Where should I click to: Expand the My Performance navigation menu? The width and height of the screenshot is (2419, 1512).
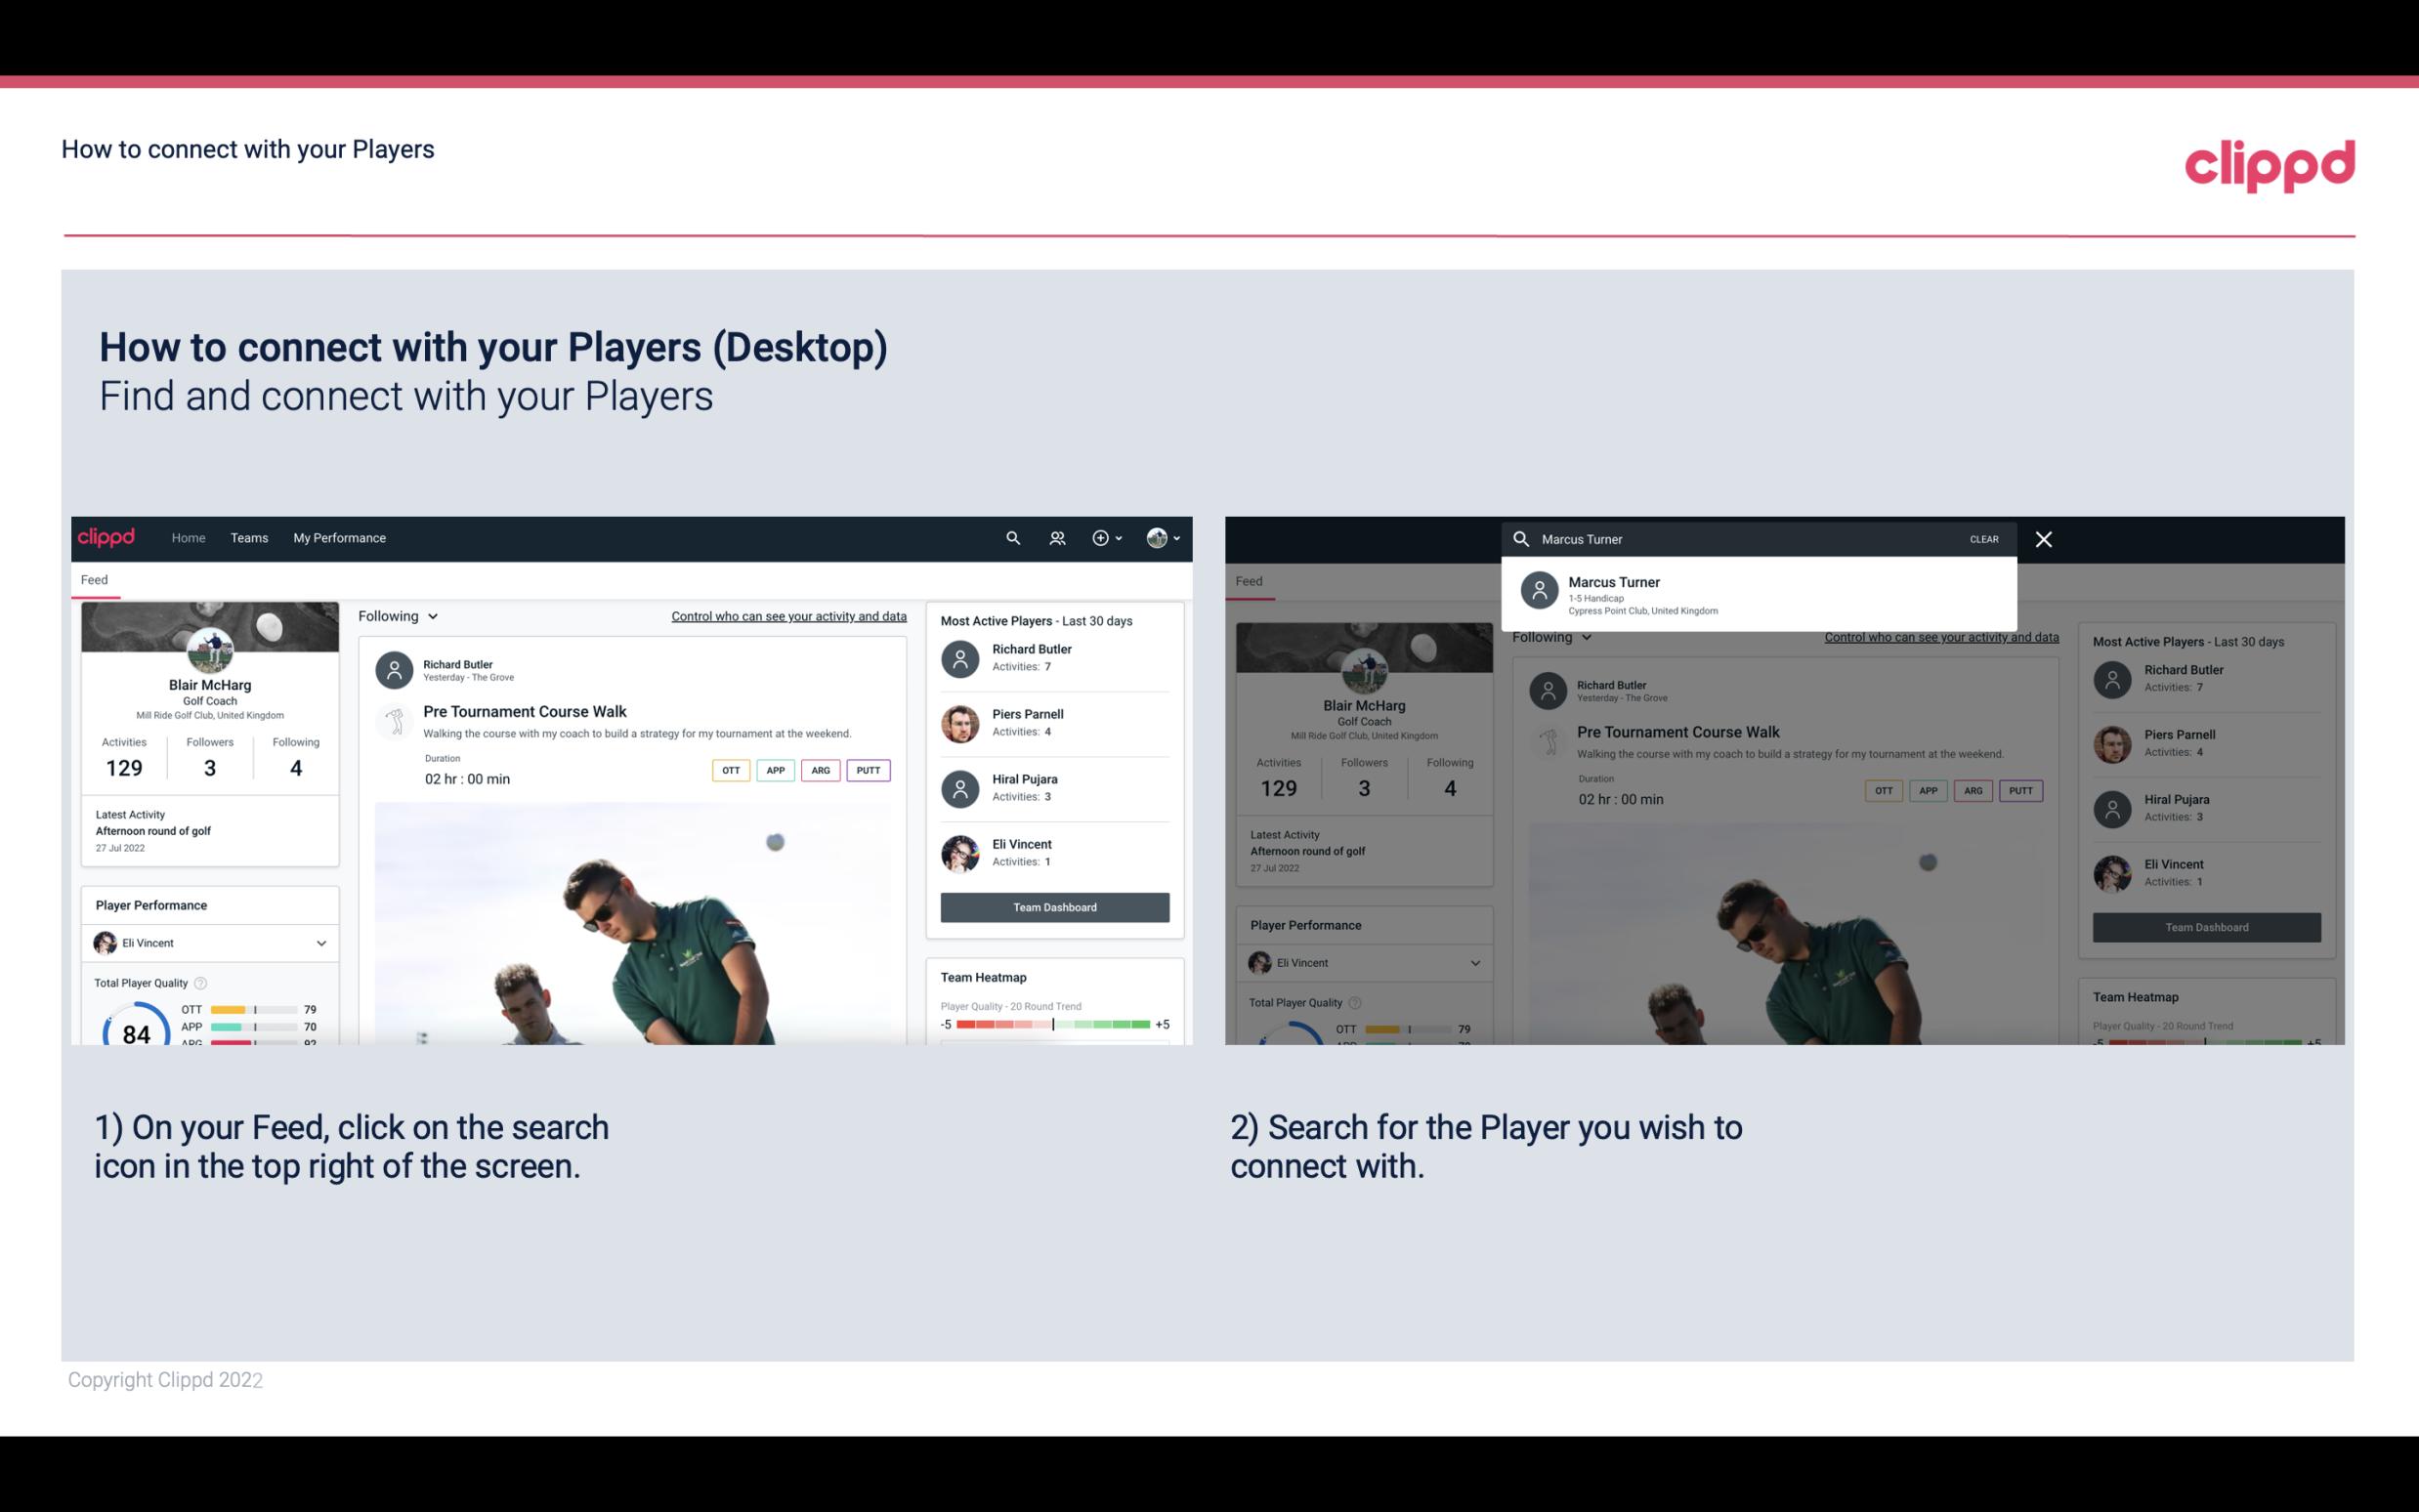click(340, 536)
